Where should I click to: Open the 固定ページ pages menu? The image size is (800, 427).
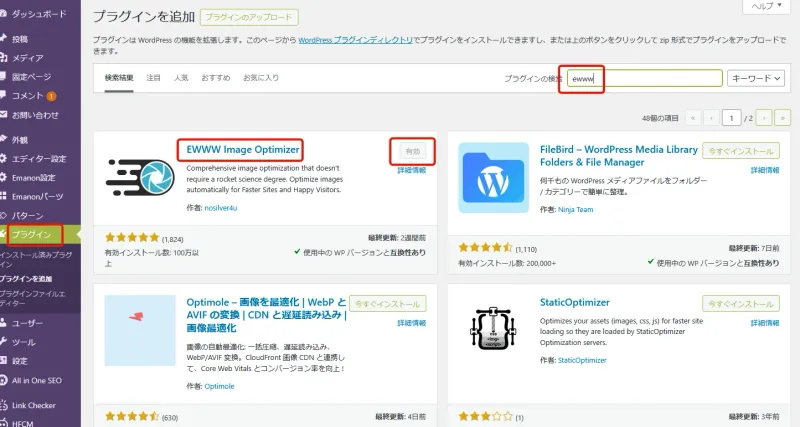tap(32, 77)
